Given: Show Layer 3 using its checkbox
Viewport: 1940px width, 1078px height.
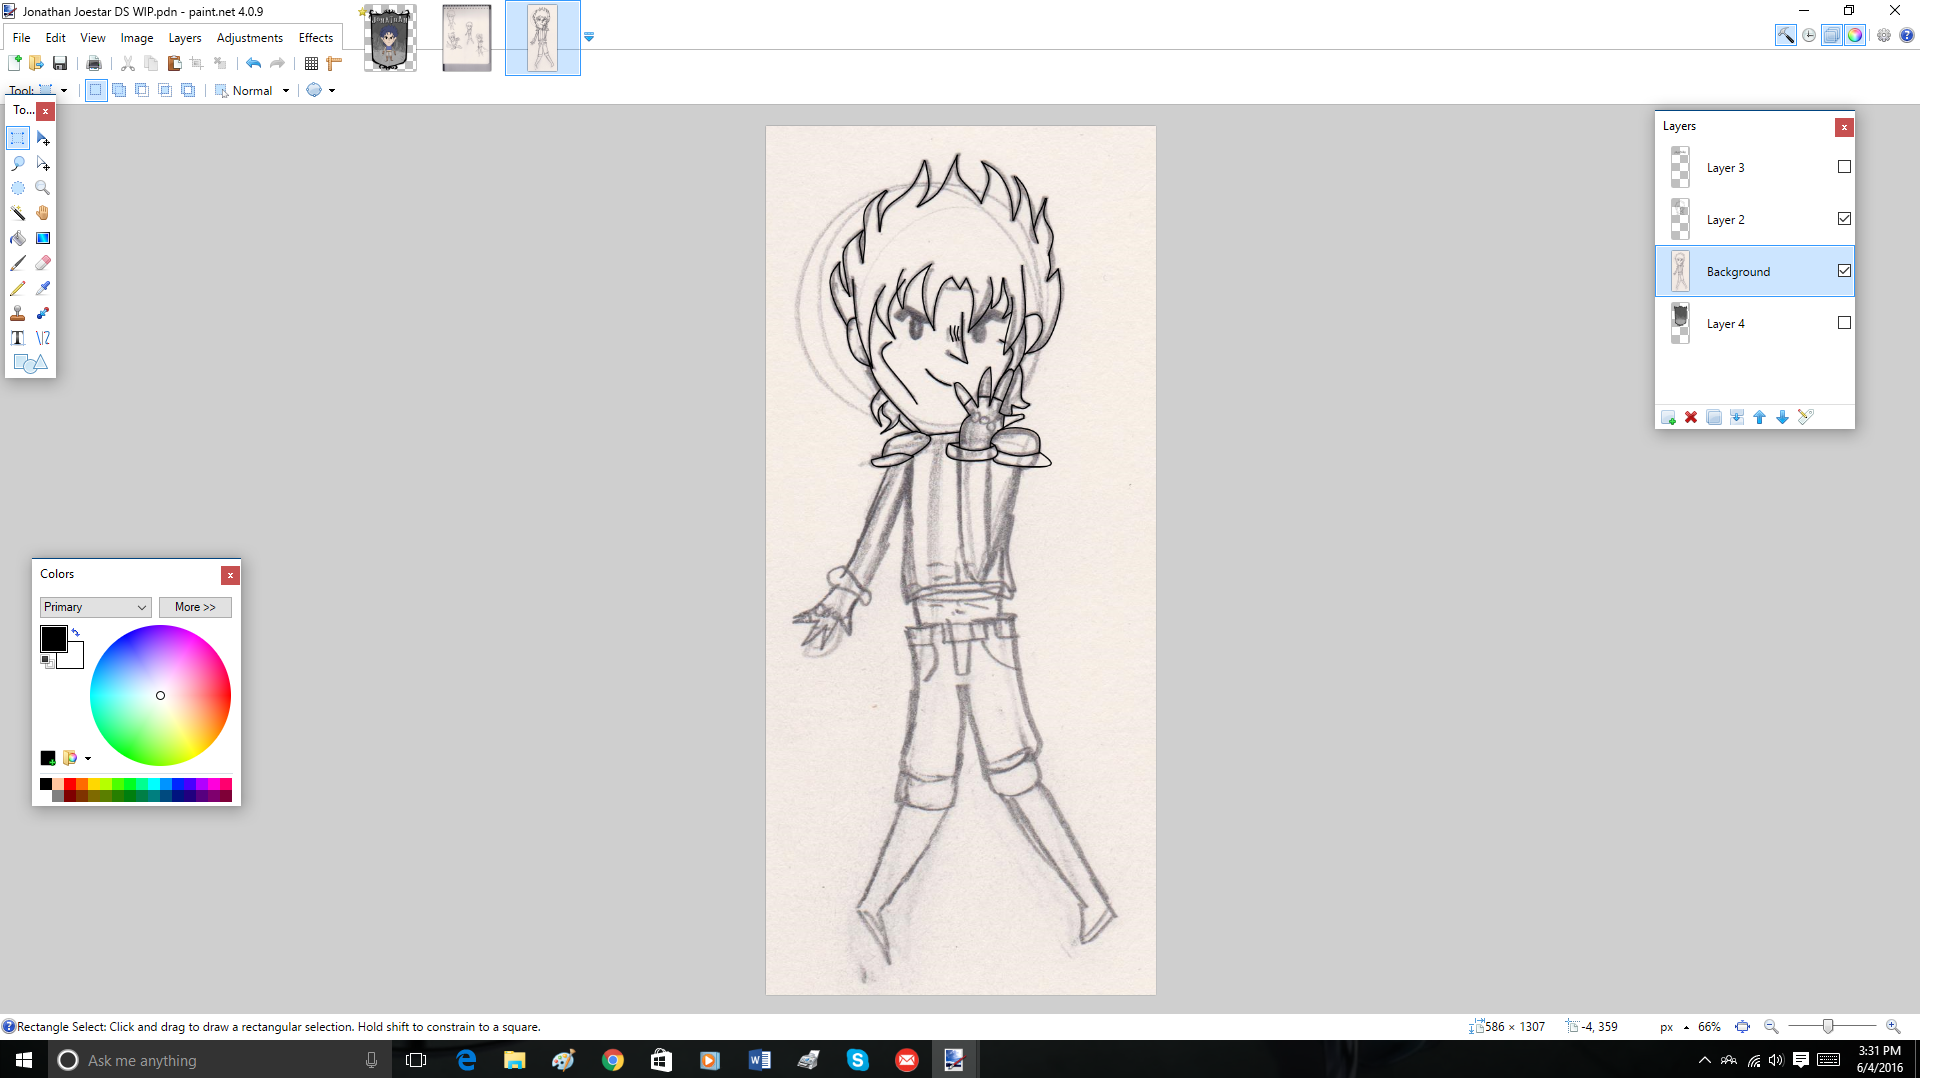Looking at the screenshot, I should pyautogui.click(x=1844, y=167).
